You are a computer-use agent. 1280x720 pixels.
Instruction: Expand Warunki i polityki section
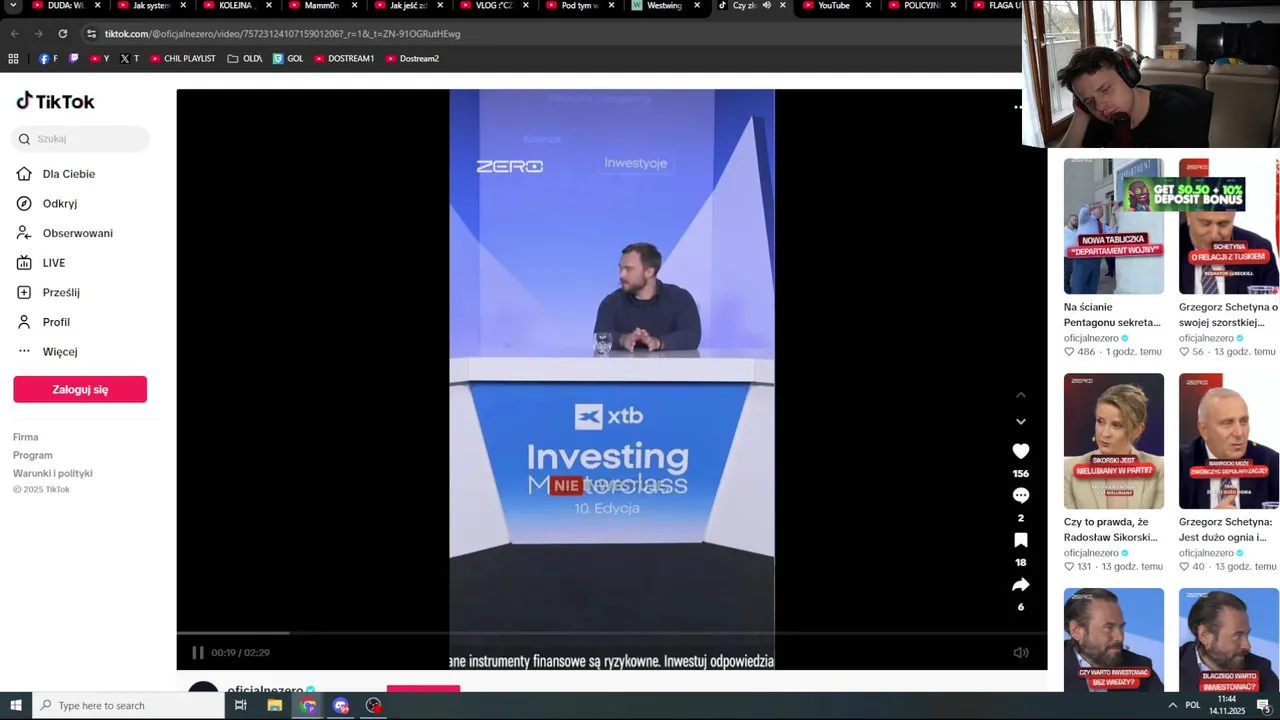coord(53,473)
